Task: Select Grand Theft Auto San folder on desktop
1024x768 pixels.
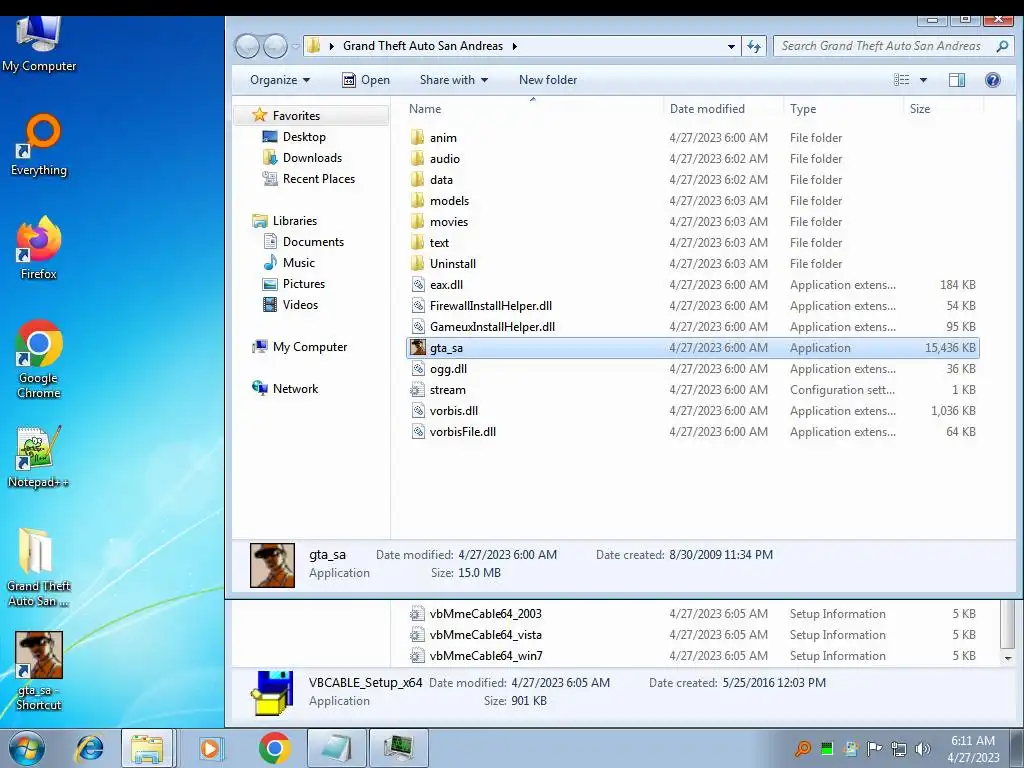Action: click(38, 567)
